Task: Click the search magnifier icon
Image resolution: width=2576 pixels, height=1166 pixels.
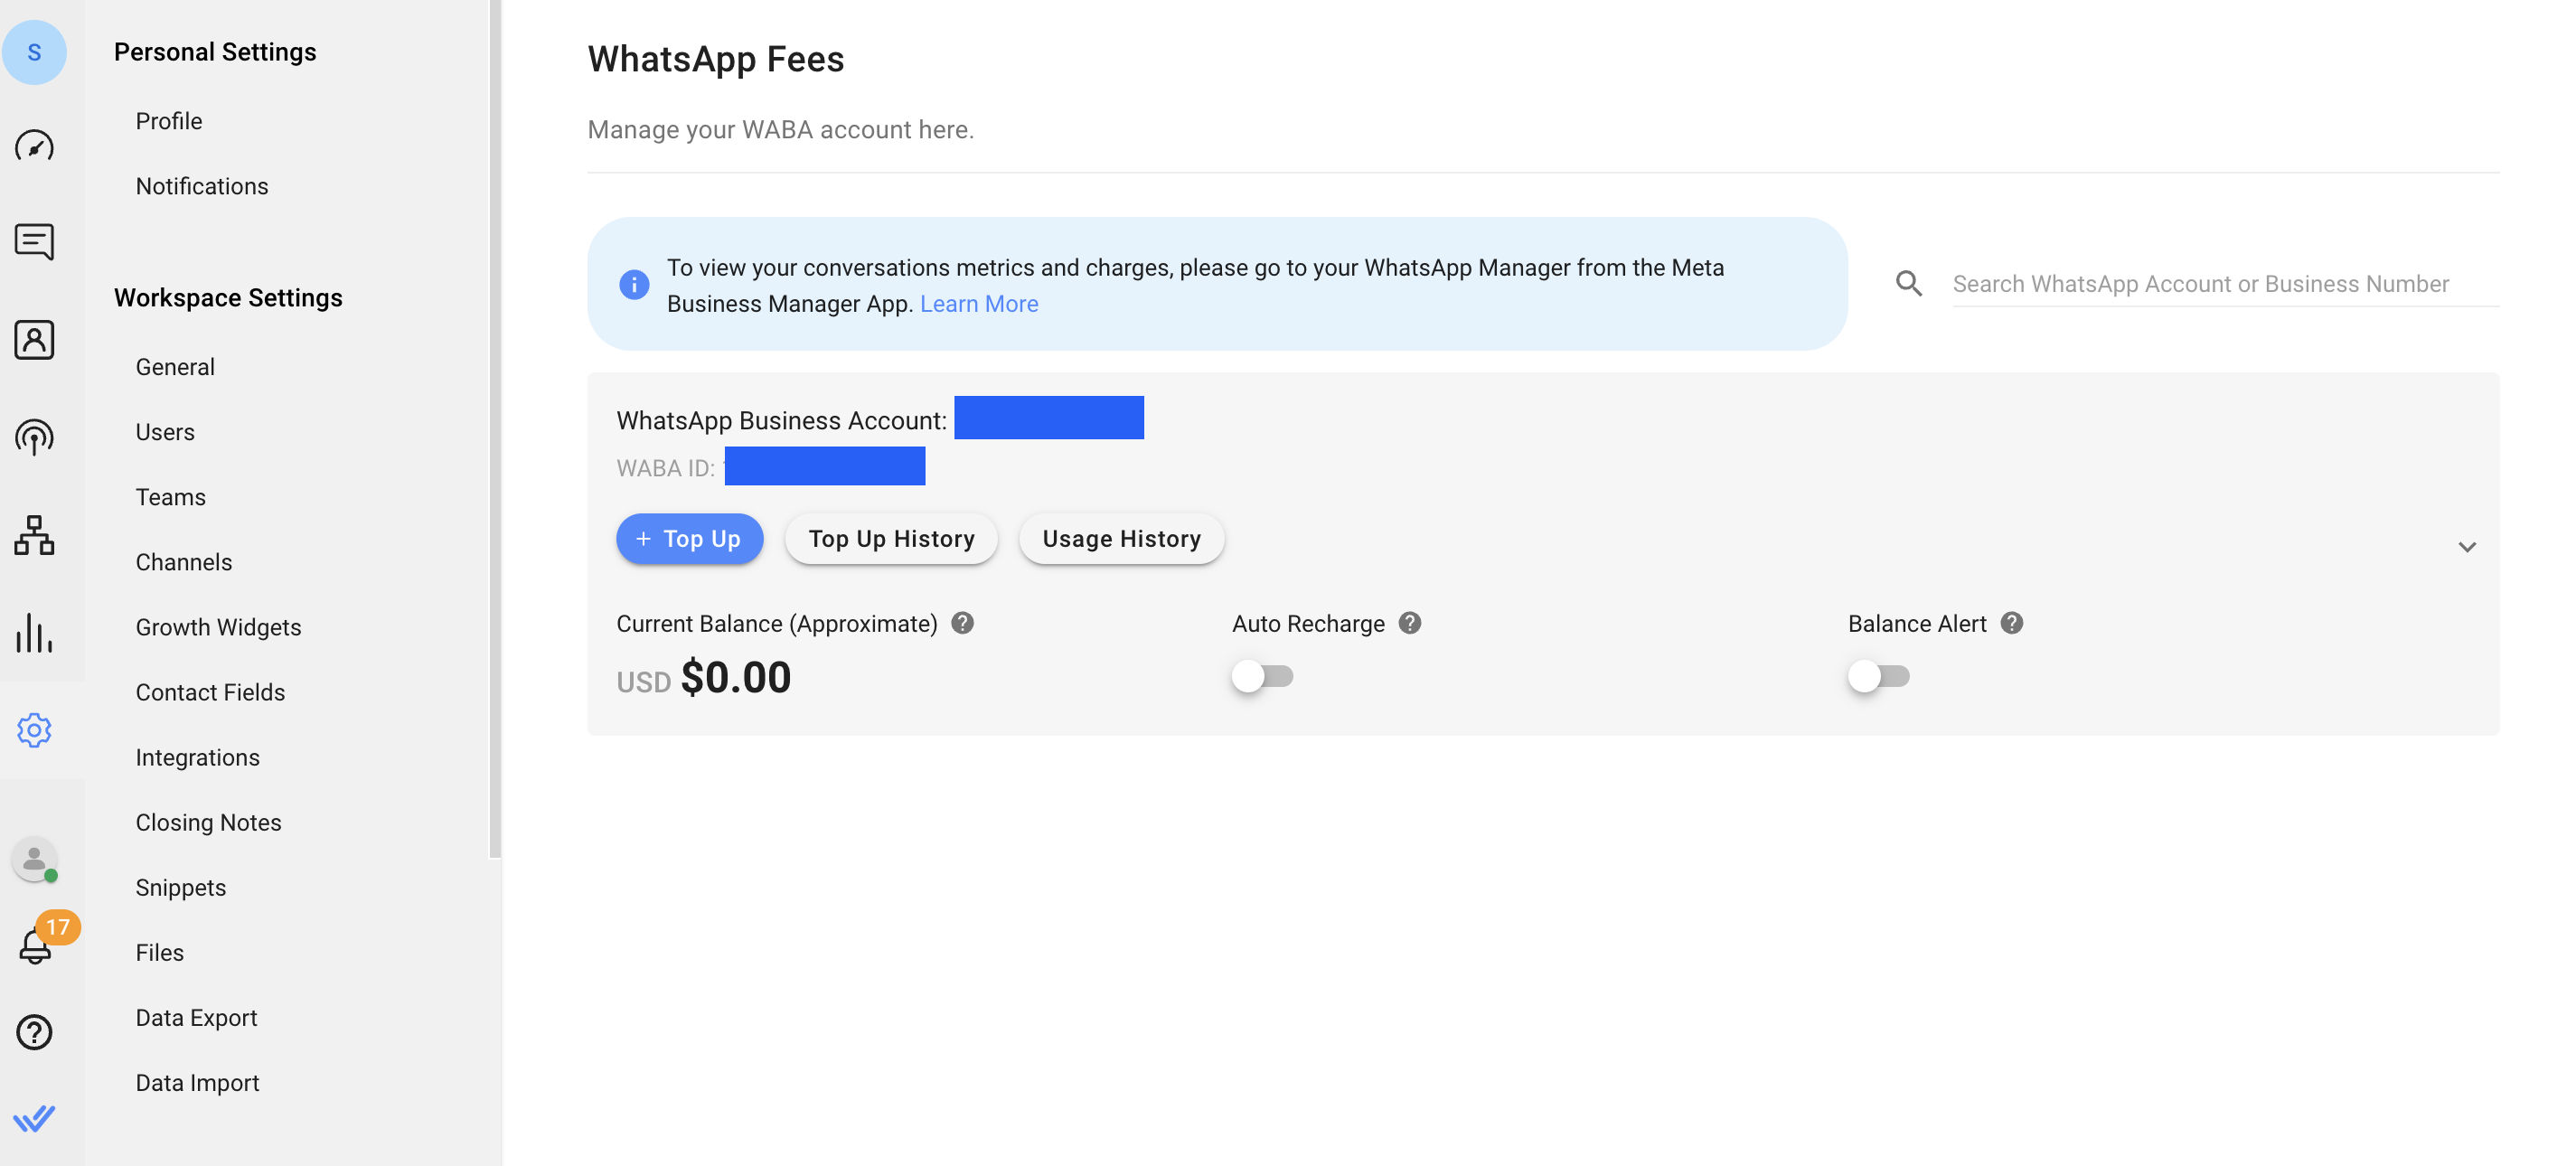Action: 1909,284
